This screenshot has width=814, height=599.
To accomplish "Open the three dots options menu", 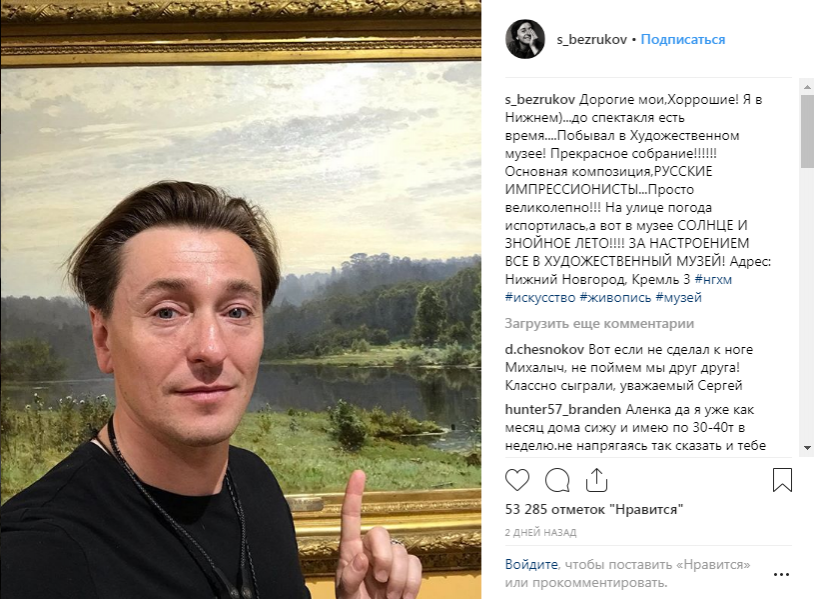I will point(781,575).
